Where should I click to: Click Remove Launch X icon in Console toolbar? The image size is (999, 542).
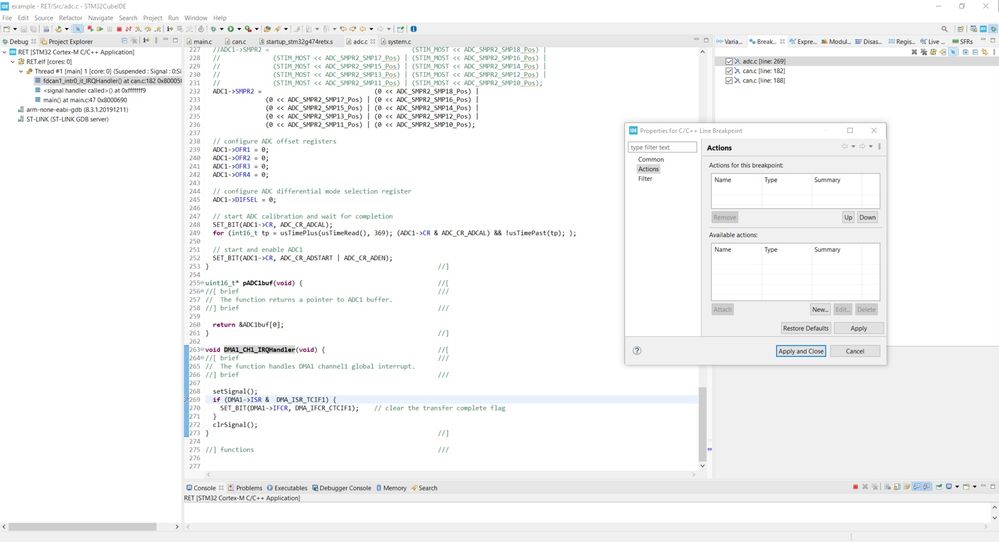865,487
